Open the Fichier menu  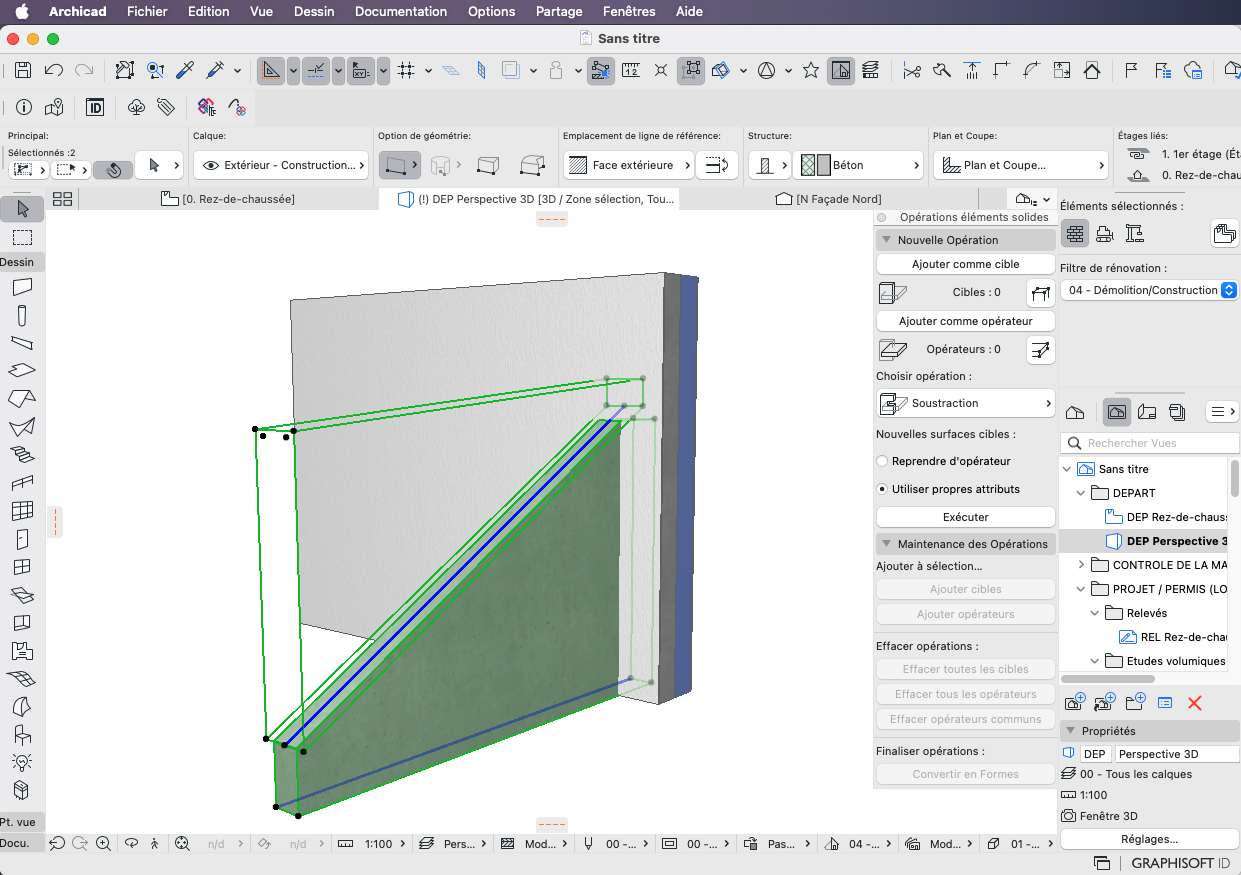click(x=147, y=12)
